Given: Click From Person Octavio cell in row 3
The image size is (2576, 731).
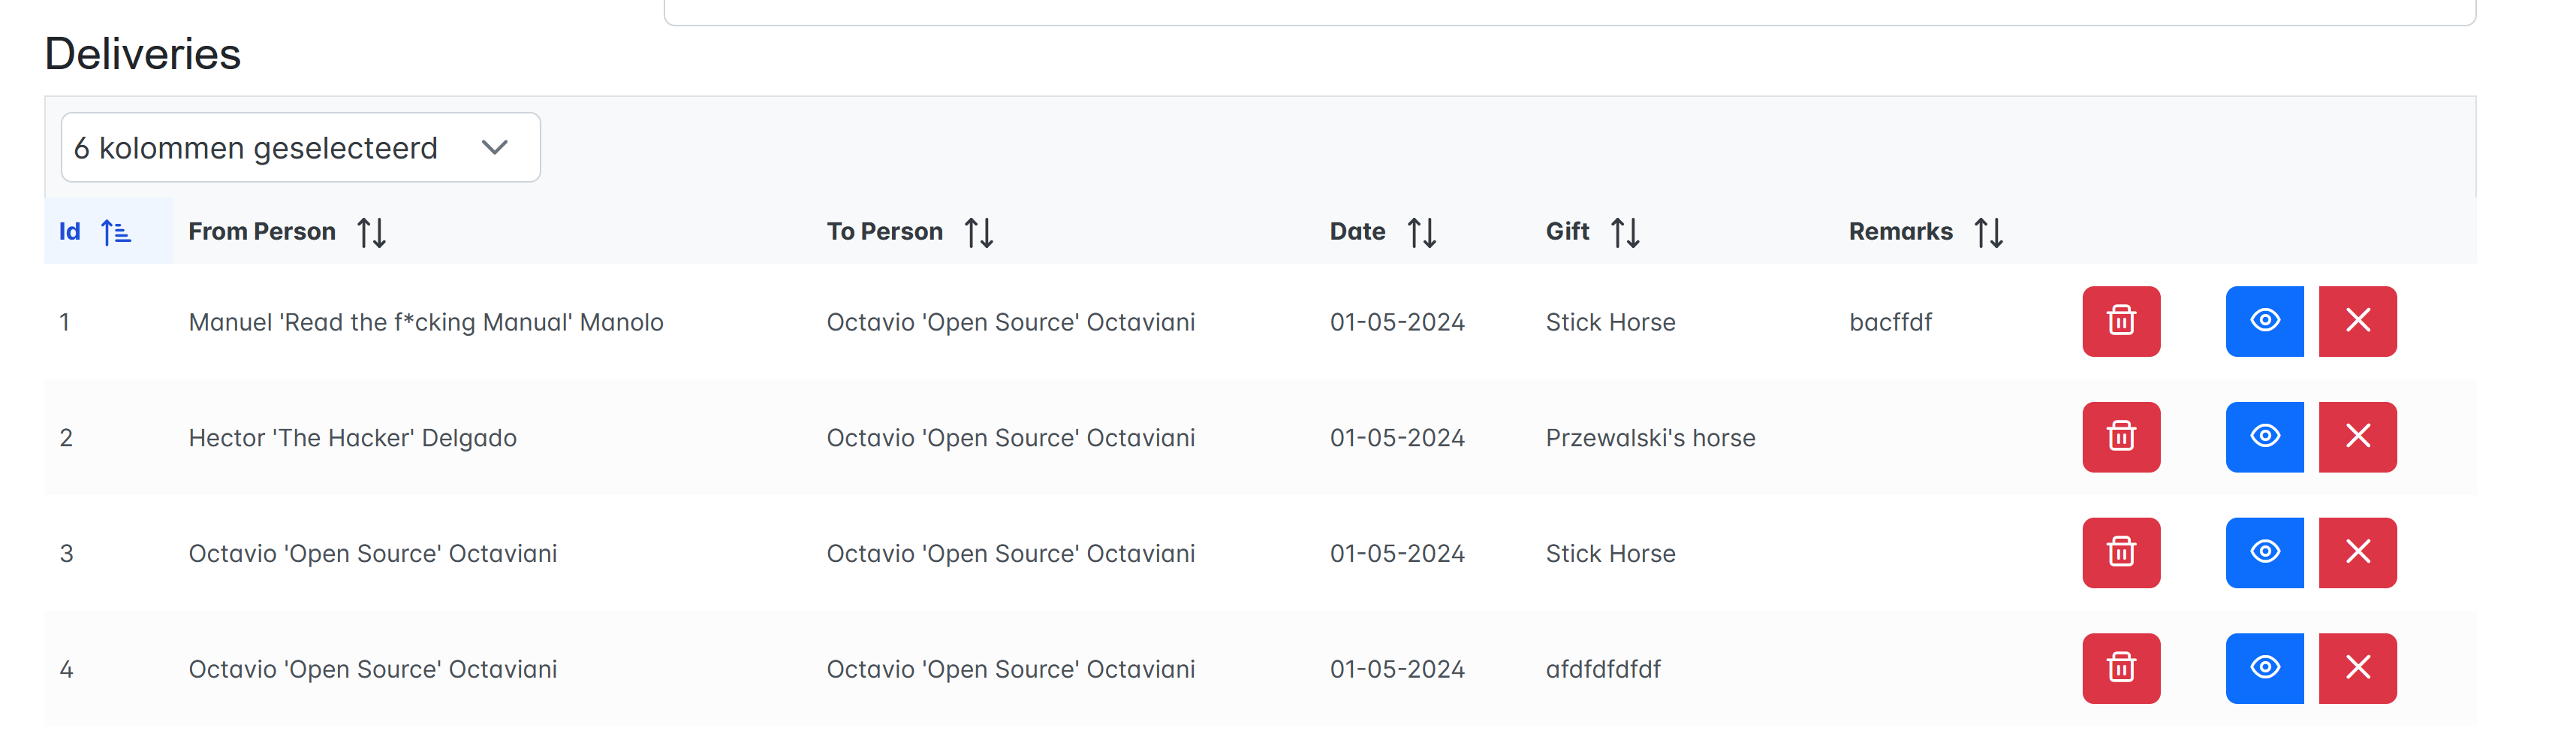Looking at the screenshot, I should 372,553.
